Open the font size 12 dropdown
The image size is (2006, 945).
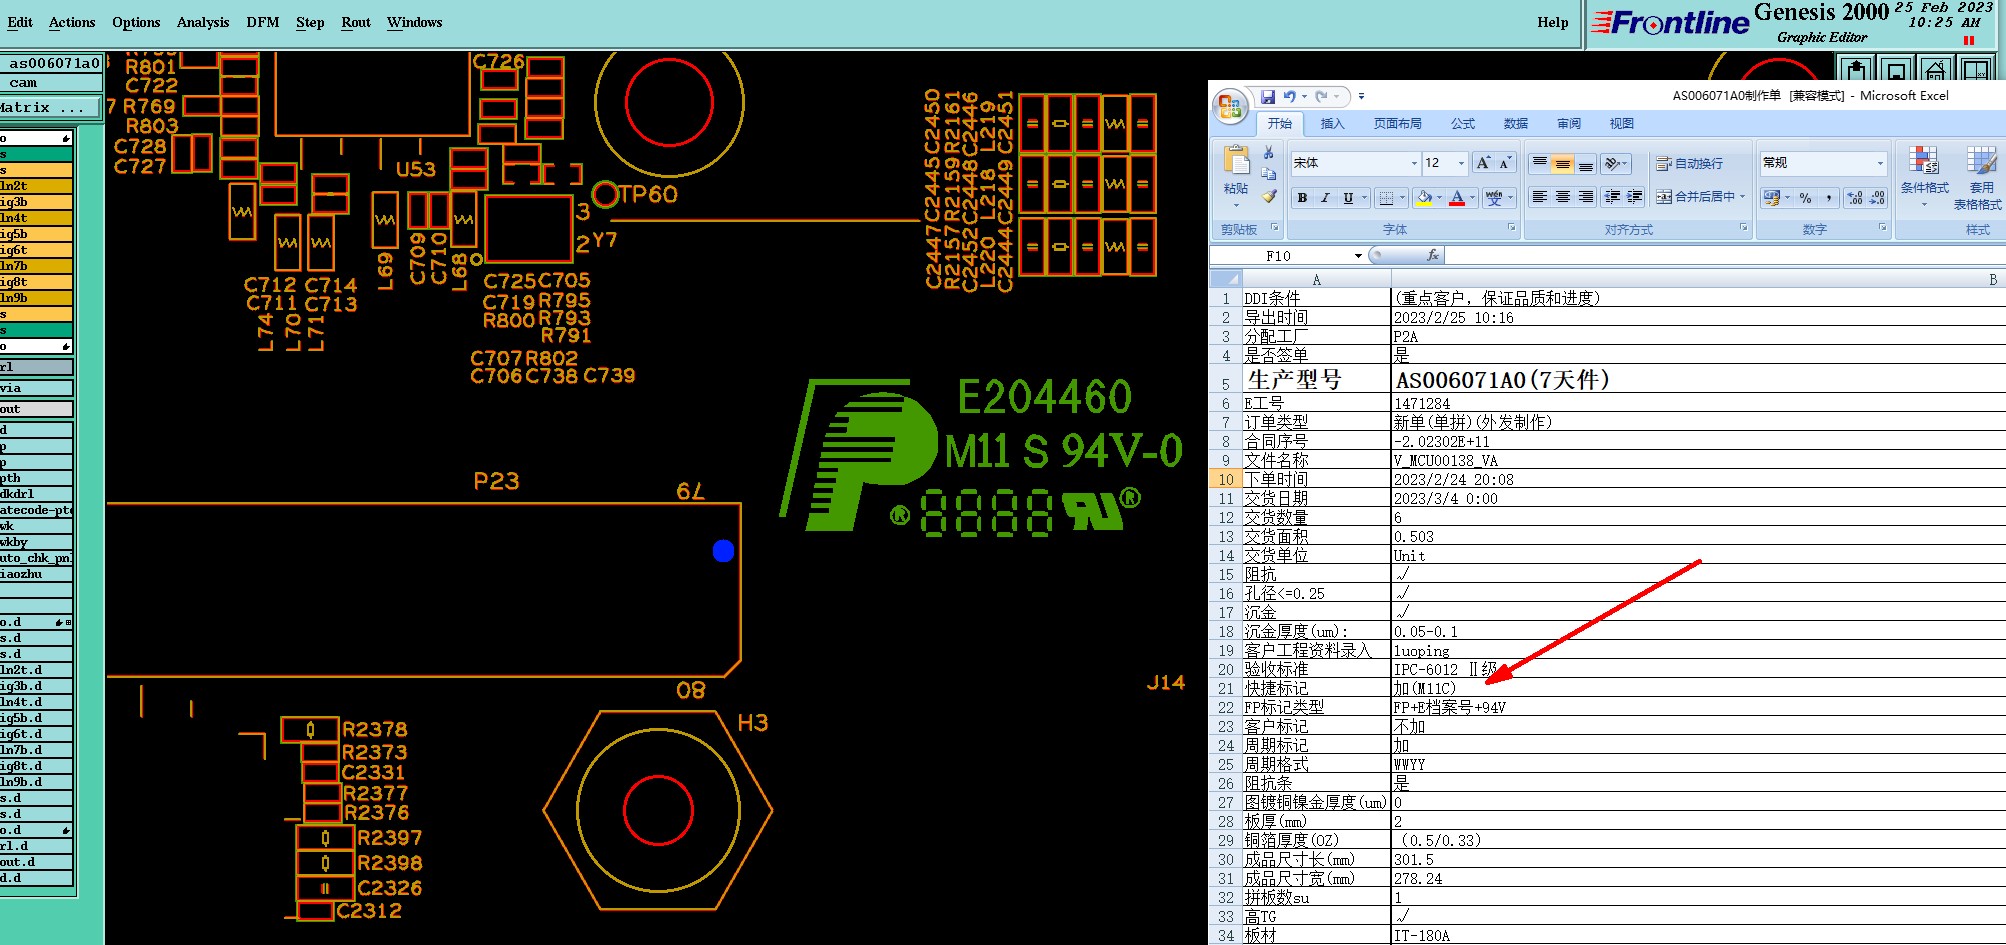point(1461,163)
